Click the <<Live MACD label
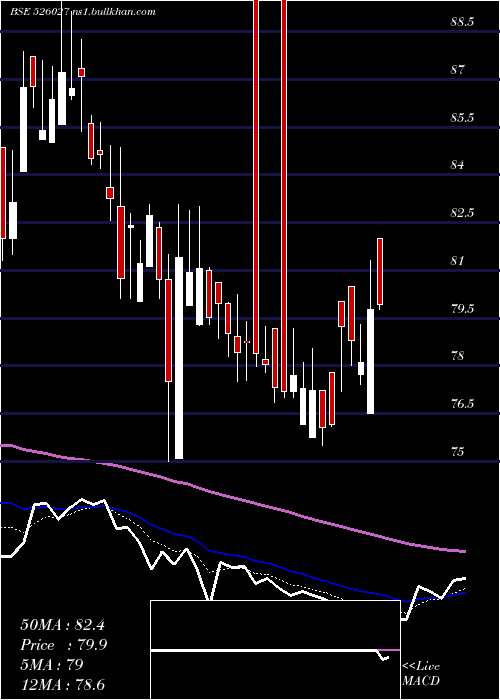 [x=421, y=673]
